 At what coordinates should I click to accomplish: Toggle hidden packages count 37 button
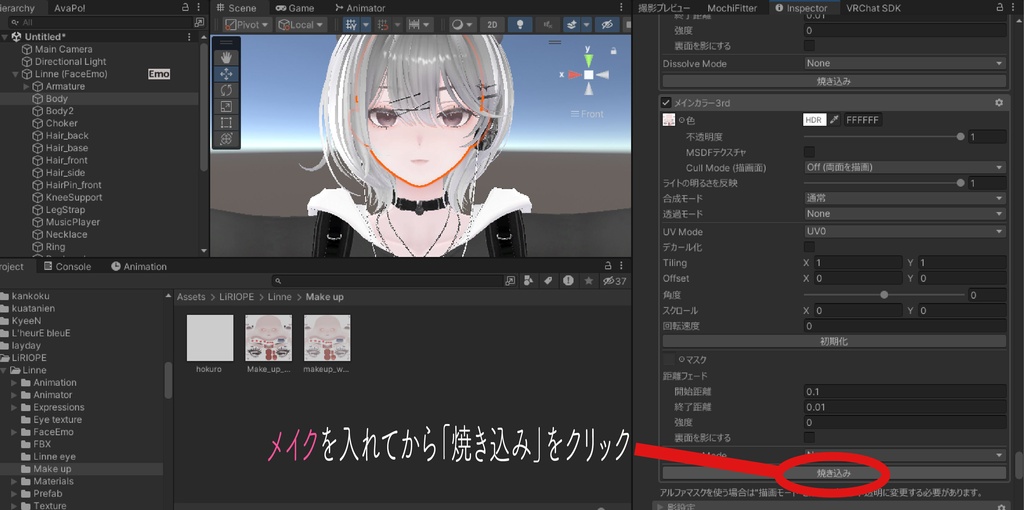[x=615, y=281]
